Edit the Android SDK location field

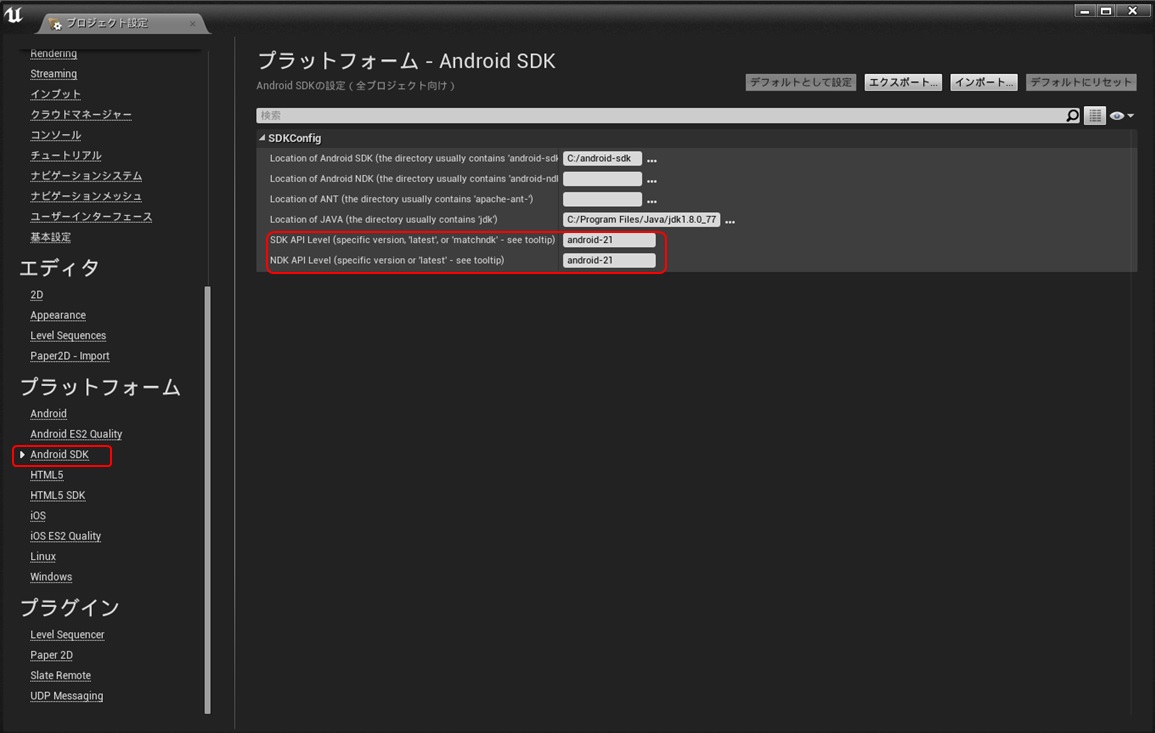pos(602,158)
